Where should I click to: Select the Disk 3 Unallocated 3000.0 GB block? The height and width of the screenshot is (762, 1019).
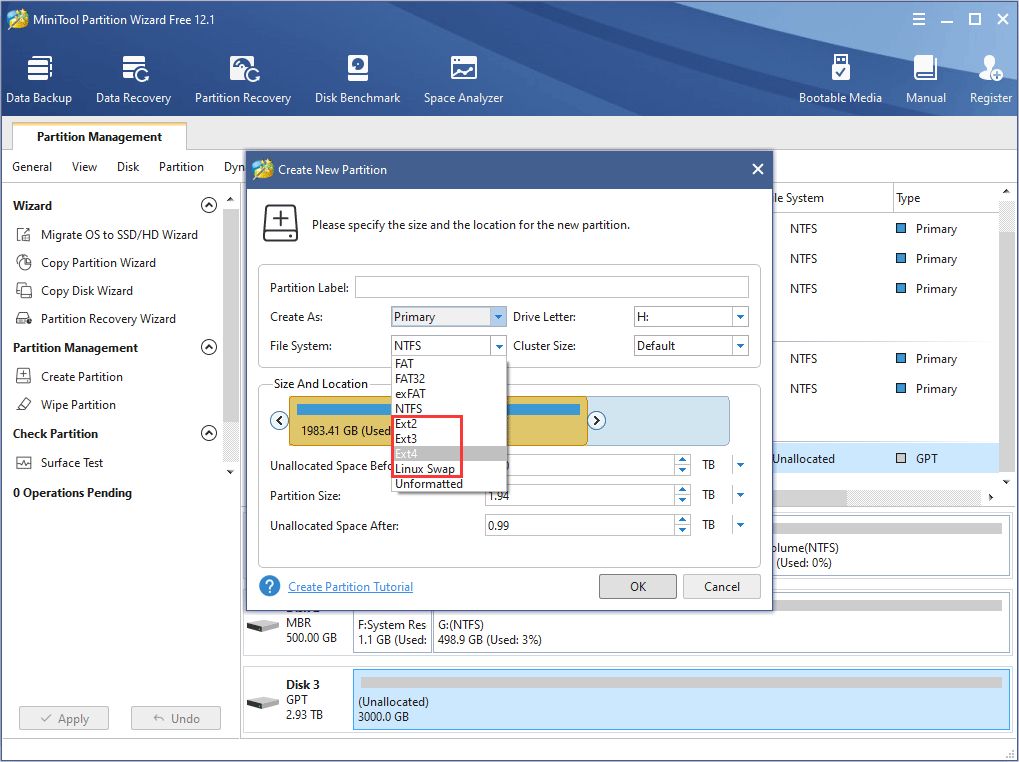tap(681, 700)
